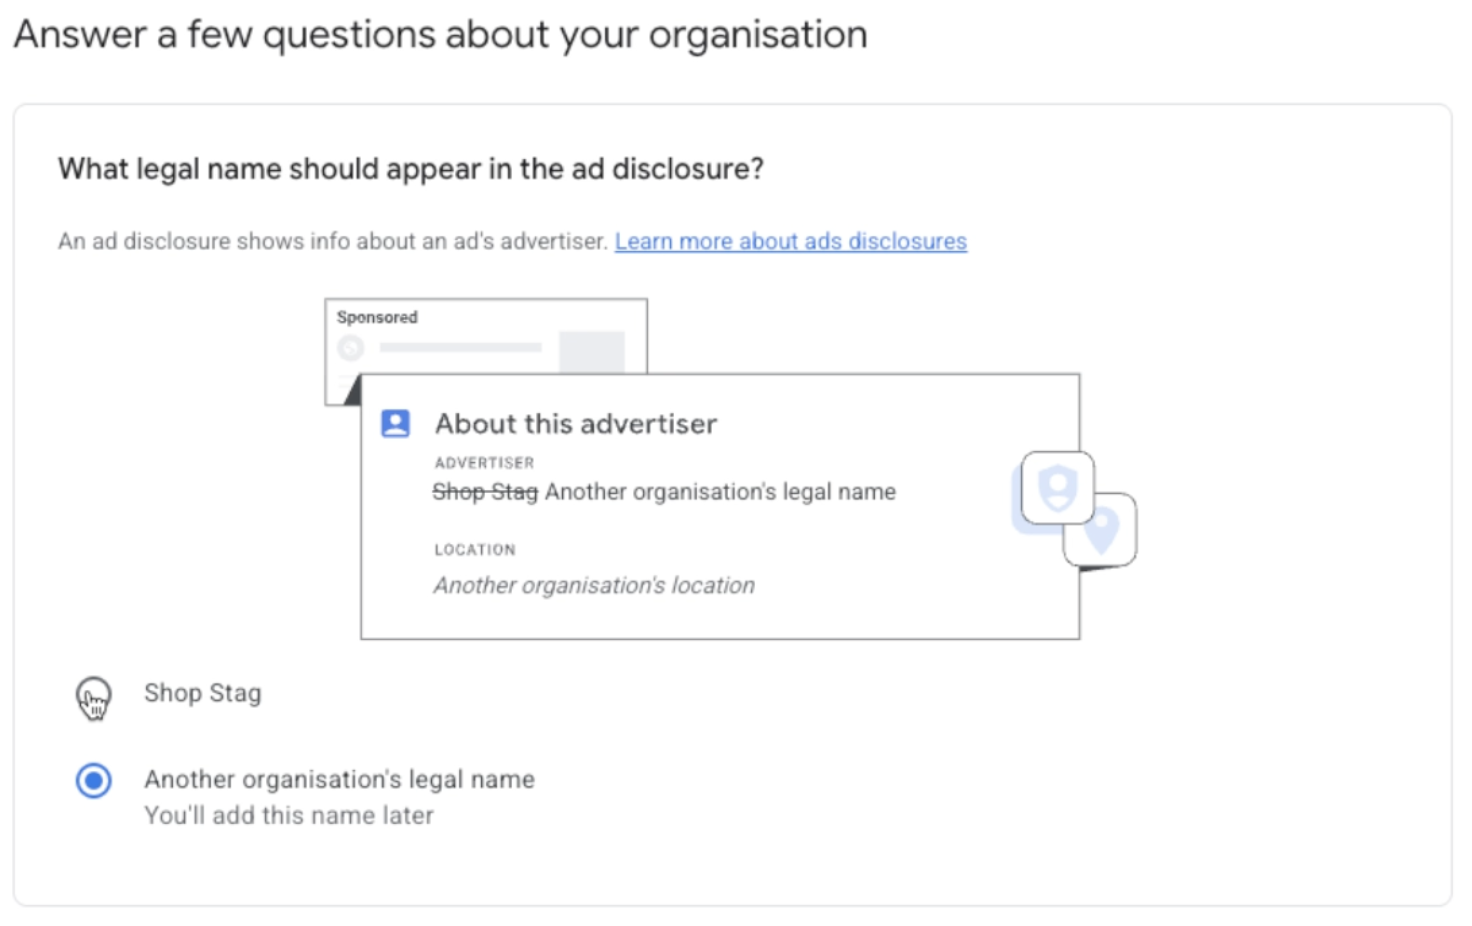
Task: Click the You'll add this name later text
Action: 288,815
